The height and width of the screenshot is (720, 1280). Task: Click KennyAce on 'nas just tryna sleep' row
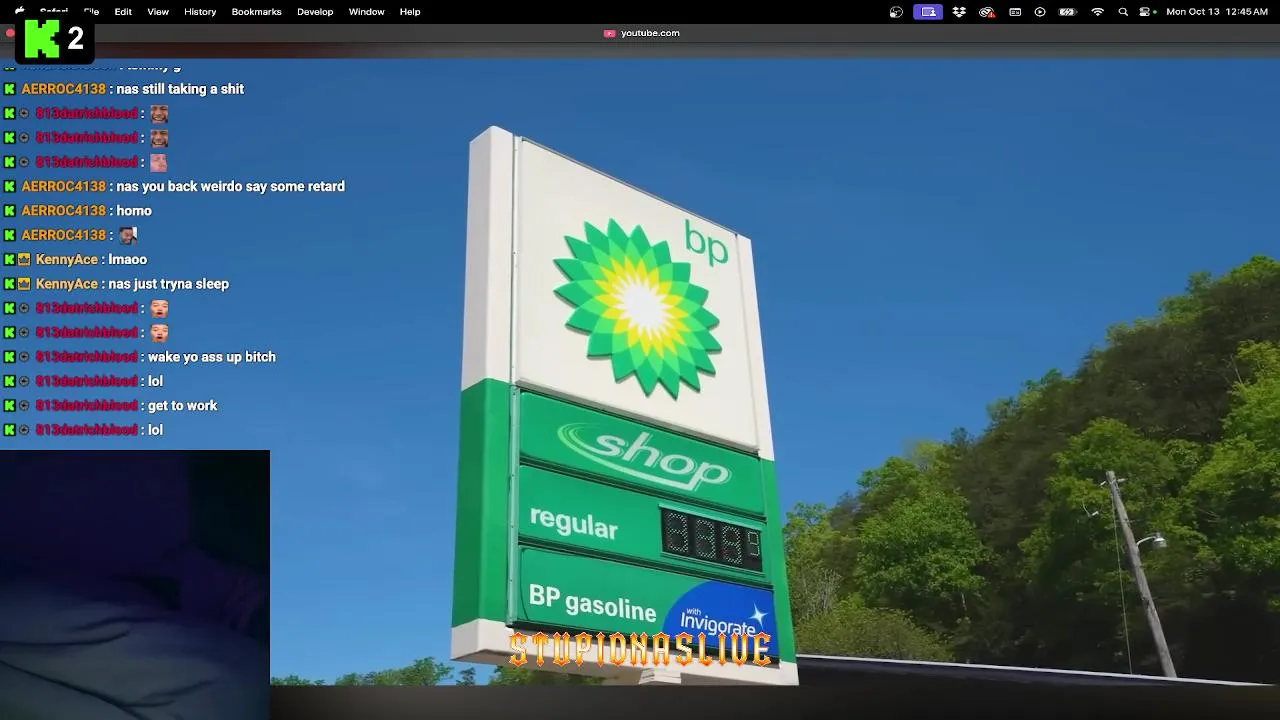[x=67, y=284]
